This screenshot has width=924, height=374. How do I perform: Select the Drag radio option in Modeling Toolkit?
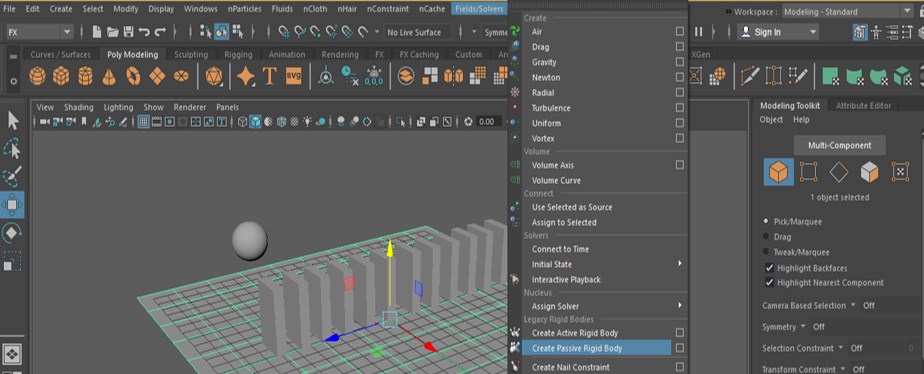pos(766,237)
